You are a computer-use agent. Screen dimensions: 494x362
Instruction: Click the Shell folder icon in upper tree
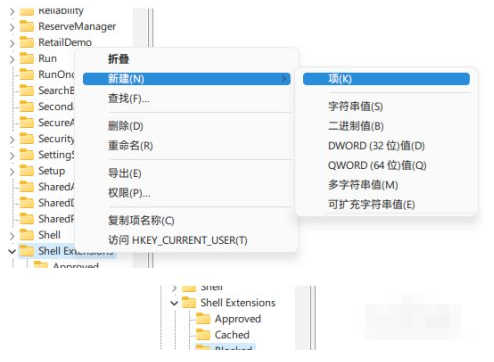coord(27,235)
